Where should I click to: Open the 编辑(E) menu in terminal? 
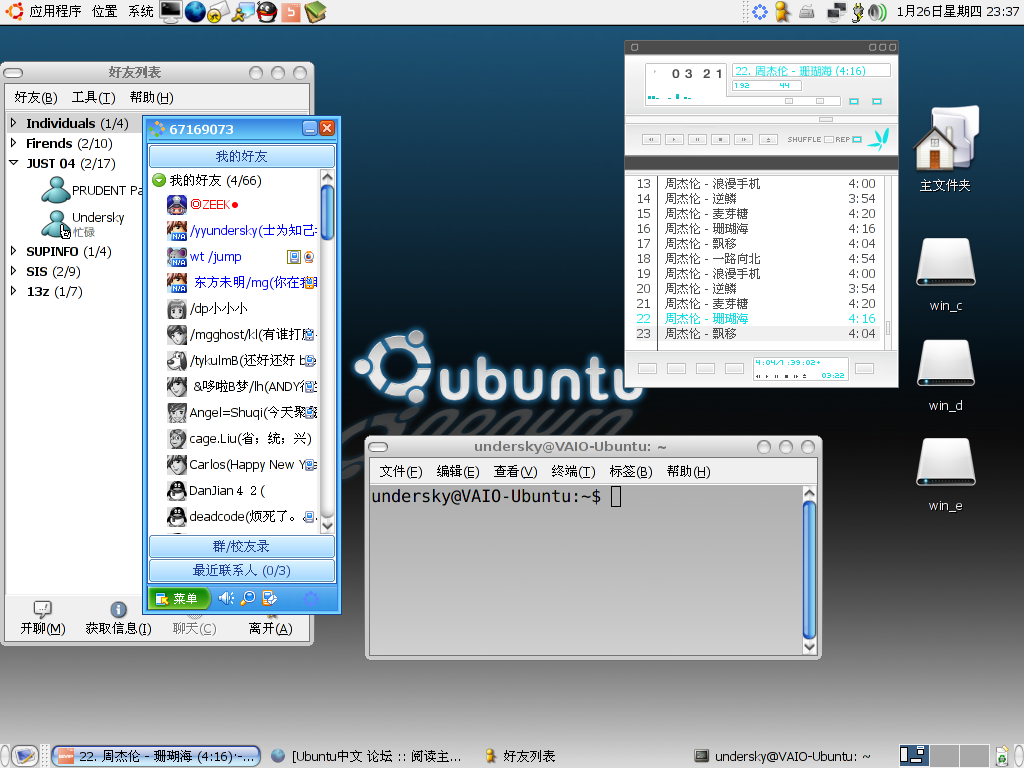[x=458, y=471]
